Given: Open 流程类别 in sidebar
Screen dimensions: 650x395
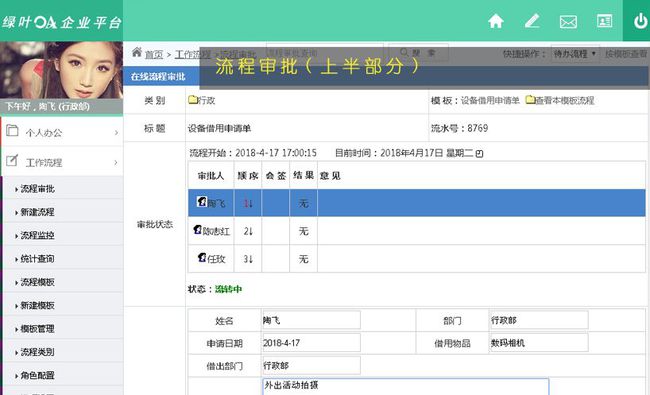Looking at the screenshot, I should (x=37, y=352).
